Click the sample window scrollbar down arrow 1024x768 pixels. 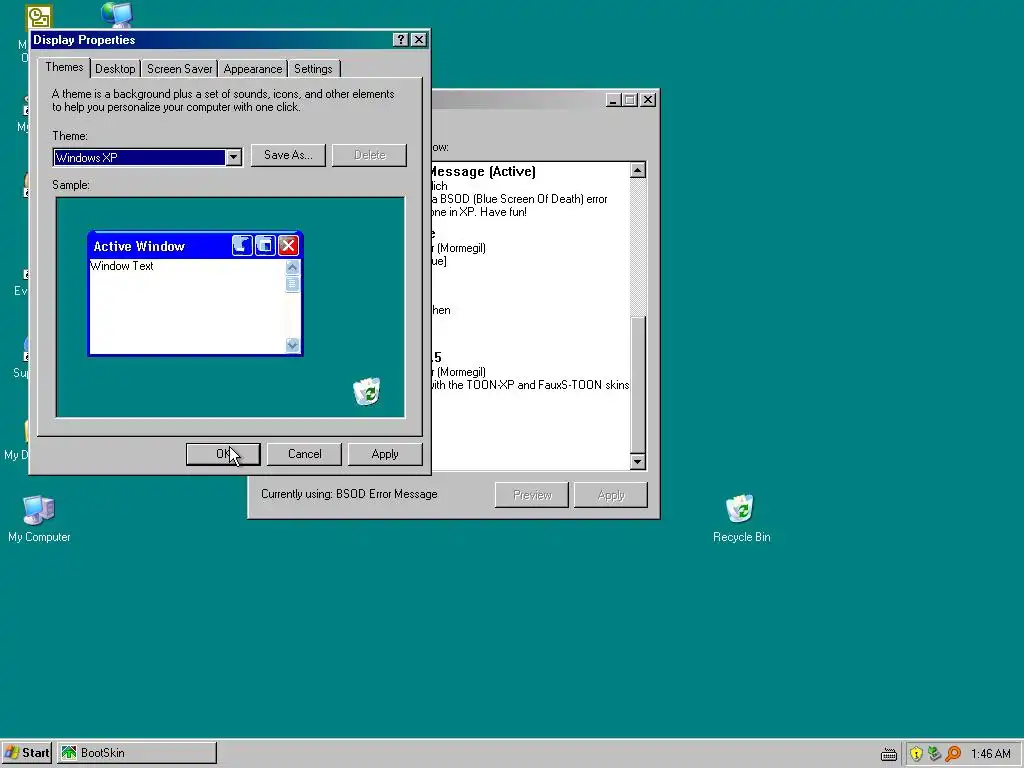tap(293, 345)
